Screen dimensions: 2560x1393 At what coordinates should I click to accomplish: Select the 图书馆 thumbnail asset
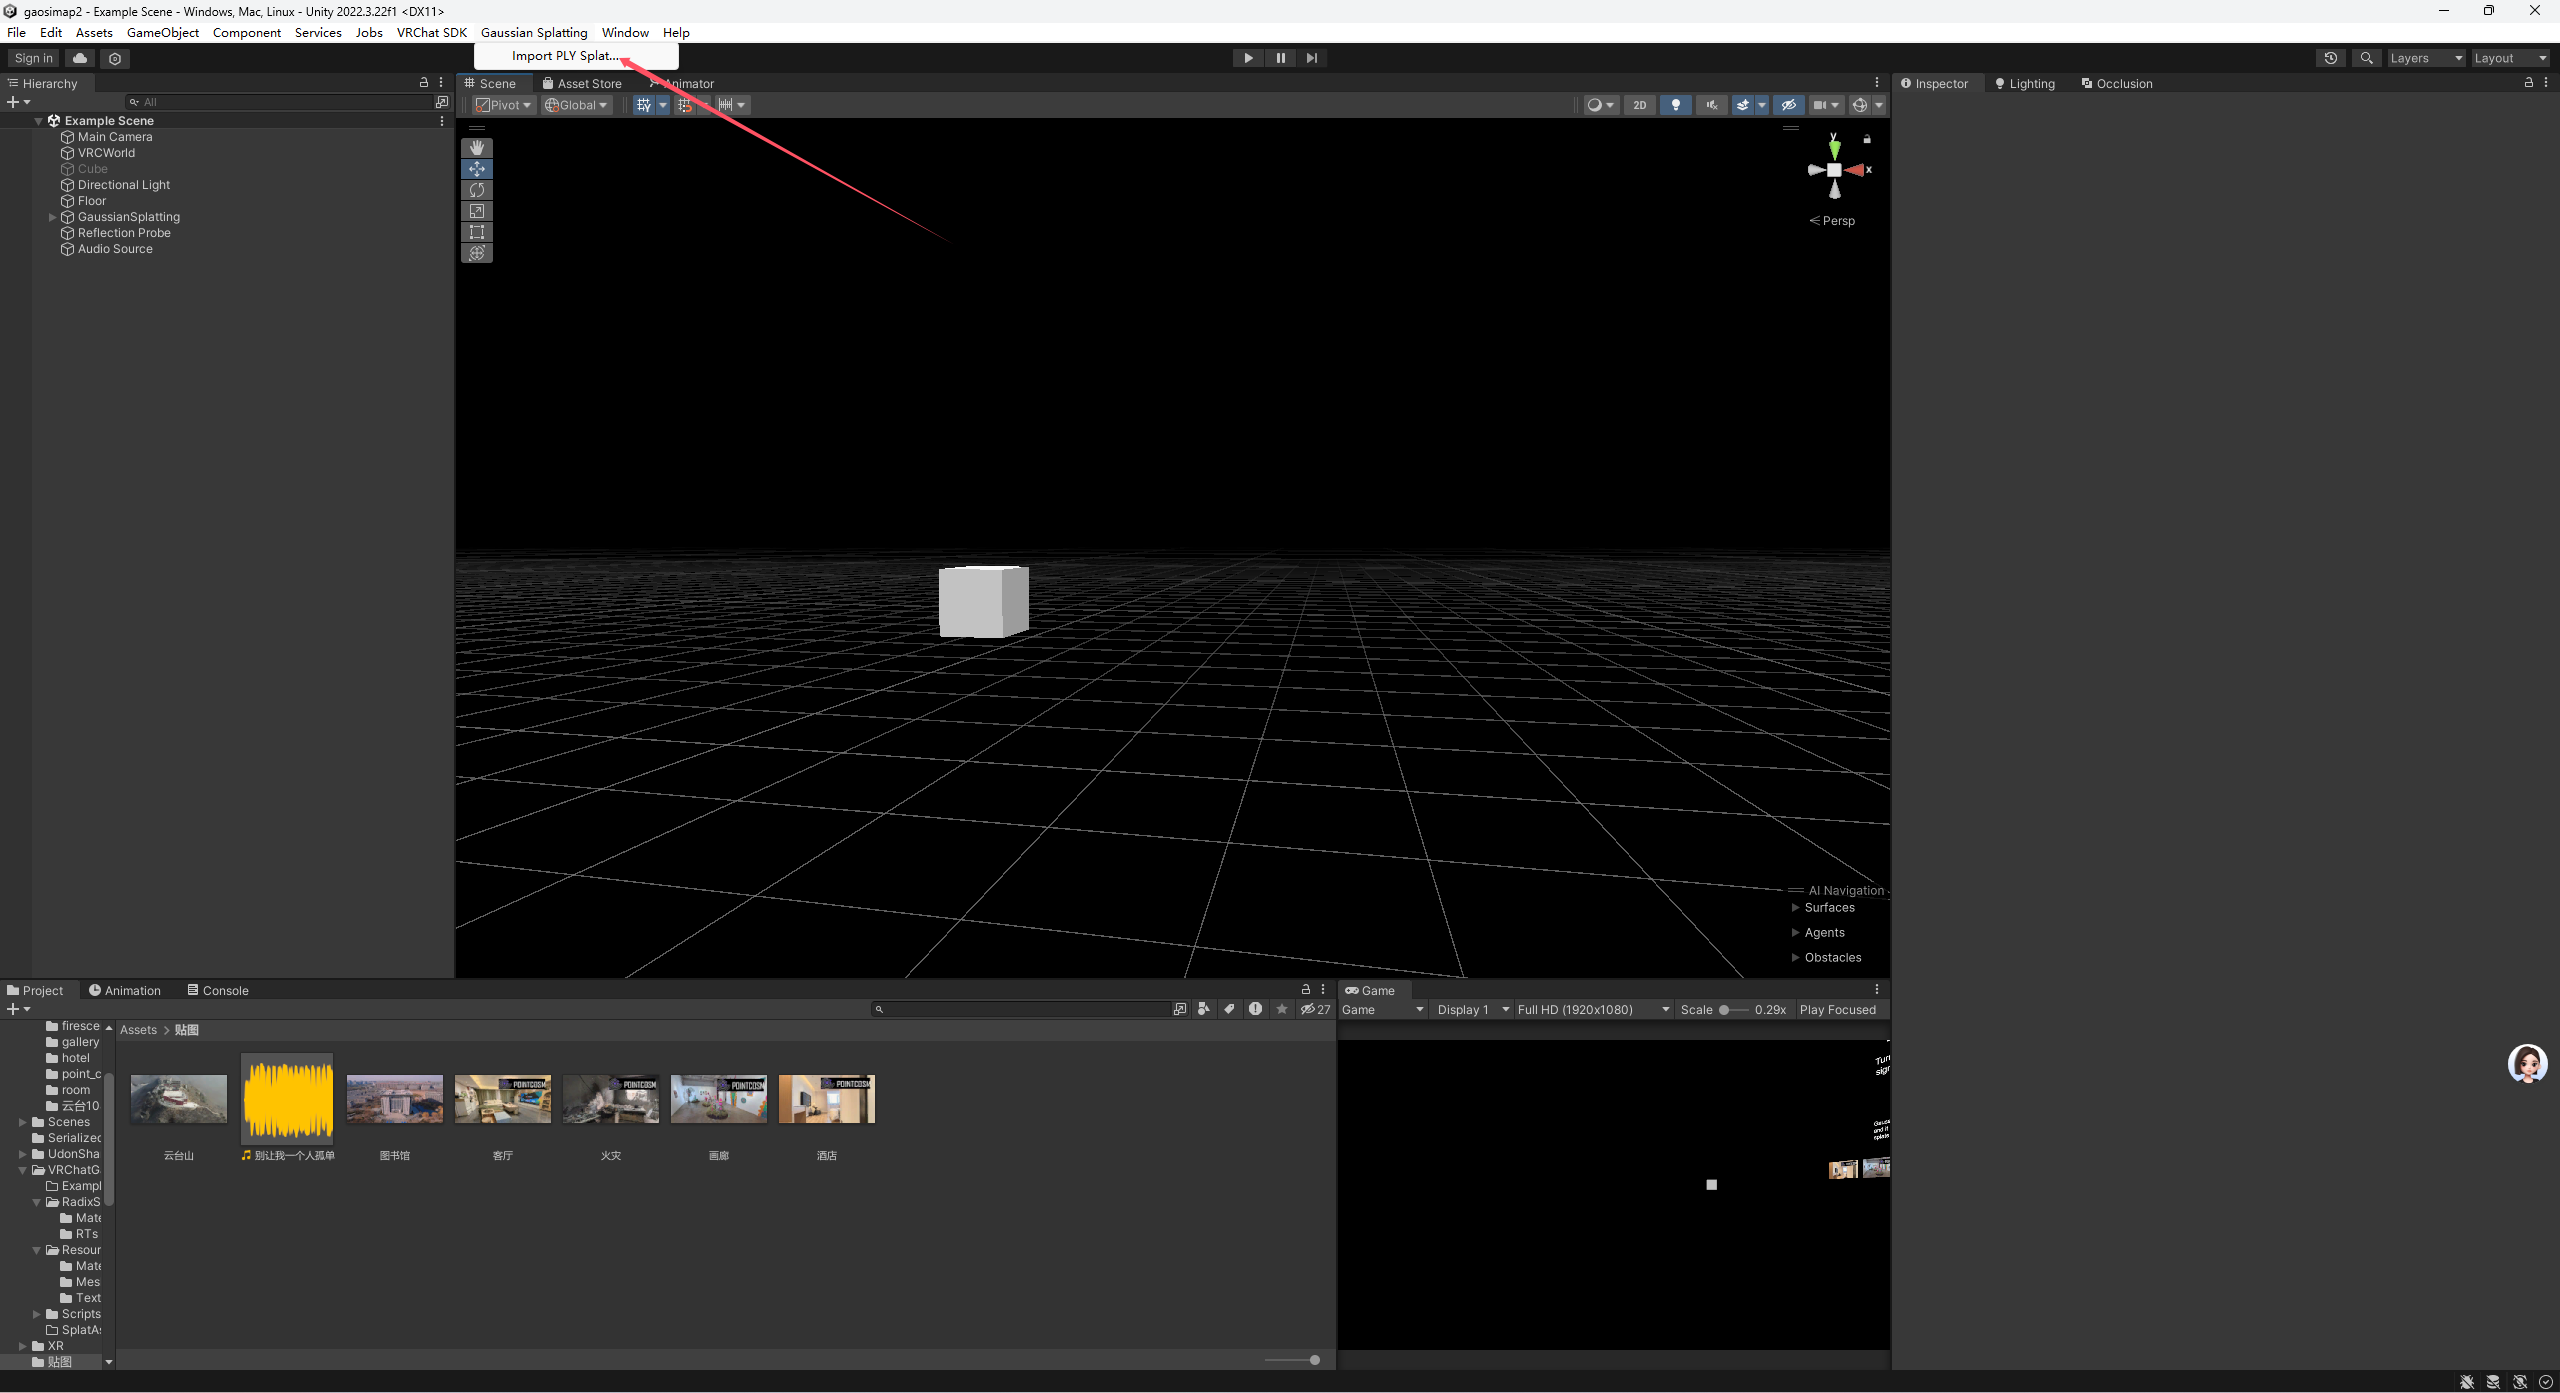(x=395, y=1099)
